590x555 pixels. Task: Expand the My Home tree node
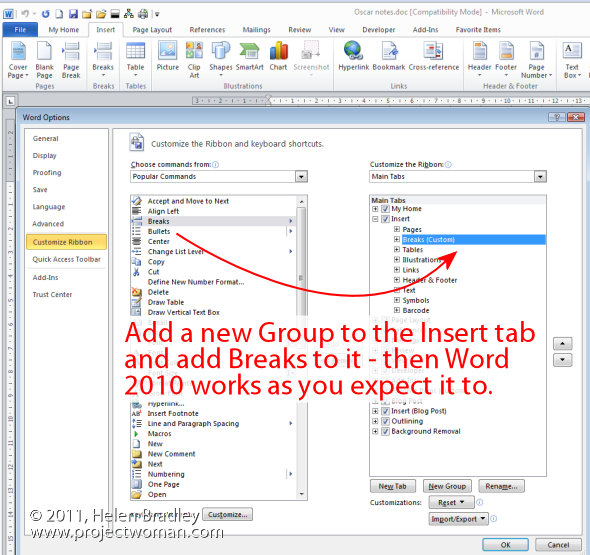[x=375, y=209]
